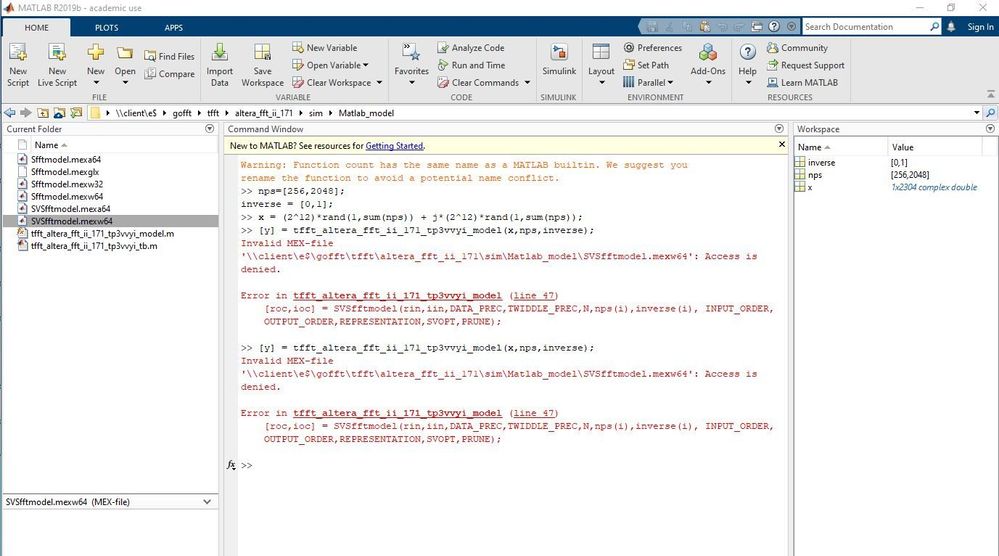999x556 pixels.
Task: Click Browse for folder icon
Action: click(x=59, y=113)
